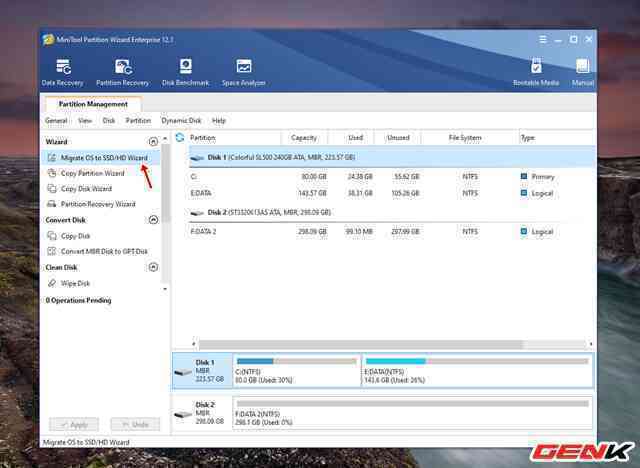640x468 pixels.
Task: Sort by the Used column header
Action: [355, 138]
